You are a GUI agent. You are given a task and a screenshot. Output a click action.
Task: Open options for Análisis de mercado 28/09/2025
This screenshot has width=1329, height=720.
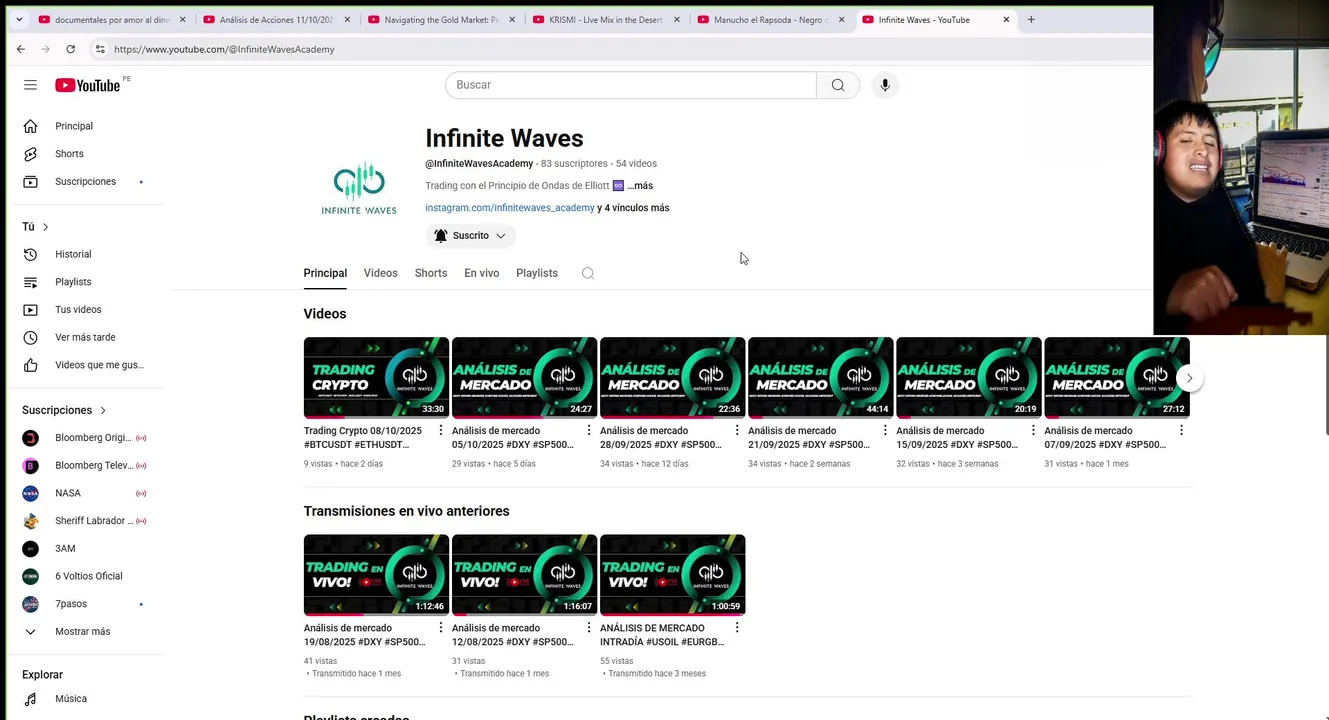click(x=736, y=431)
